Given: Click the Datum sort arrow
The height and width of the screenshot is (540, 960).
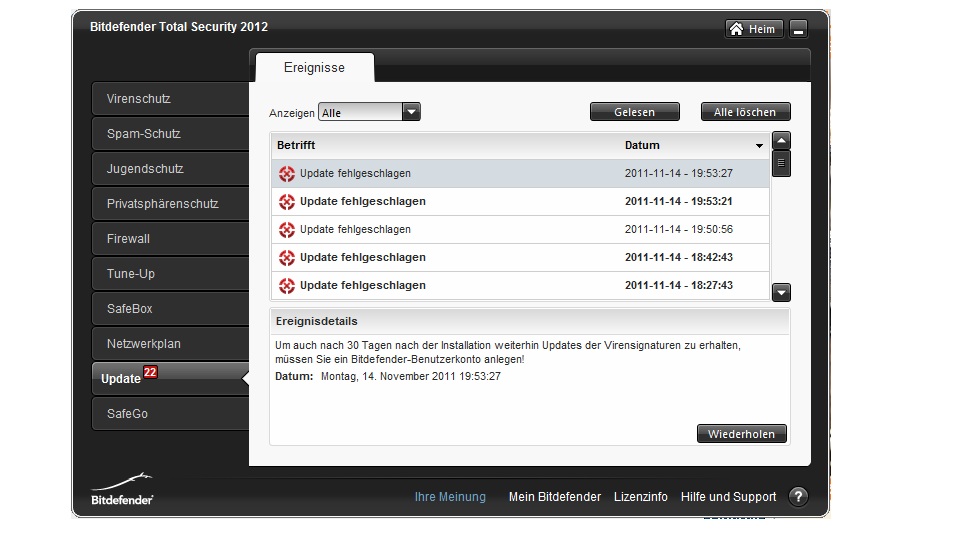Looking at the screenshot, I should click(759, 146).
